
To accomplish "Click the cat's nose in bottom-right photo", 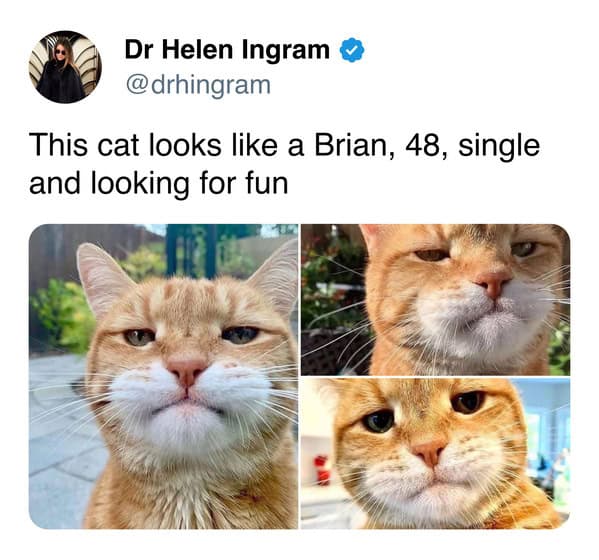I will (429, 452).
